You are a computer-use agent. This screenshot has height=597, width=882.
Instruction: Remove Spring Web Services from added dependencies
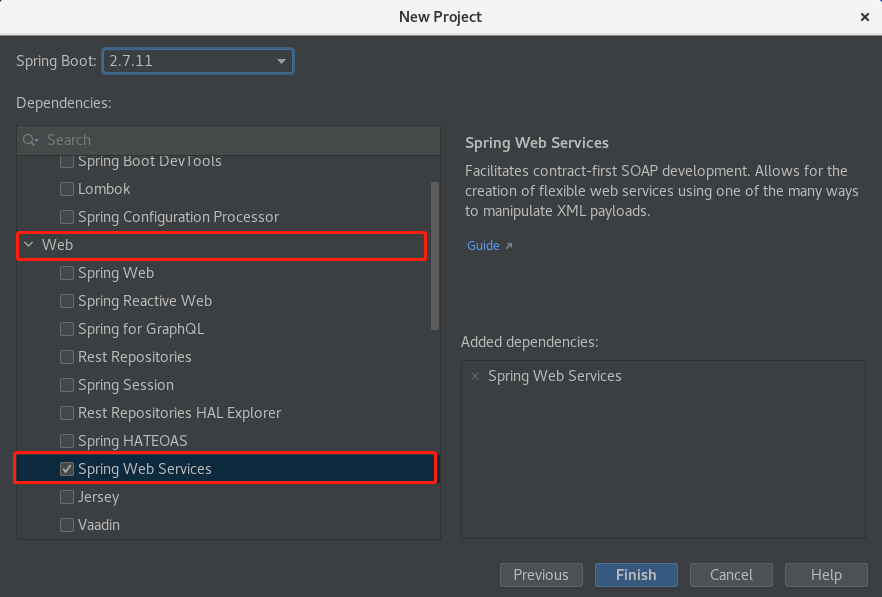click(475, 376)
